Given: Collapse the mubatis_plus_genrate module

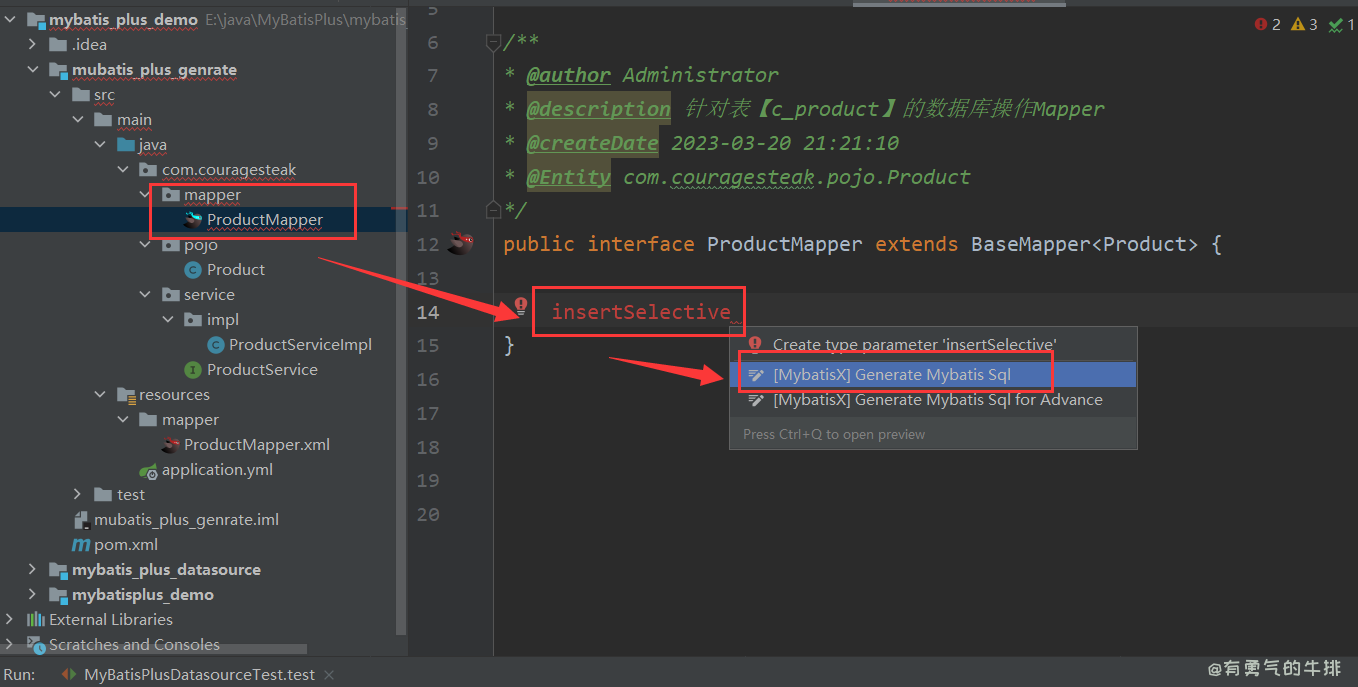Looking at the screenshot, I should click(33, 70).
